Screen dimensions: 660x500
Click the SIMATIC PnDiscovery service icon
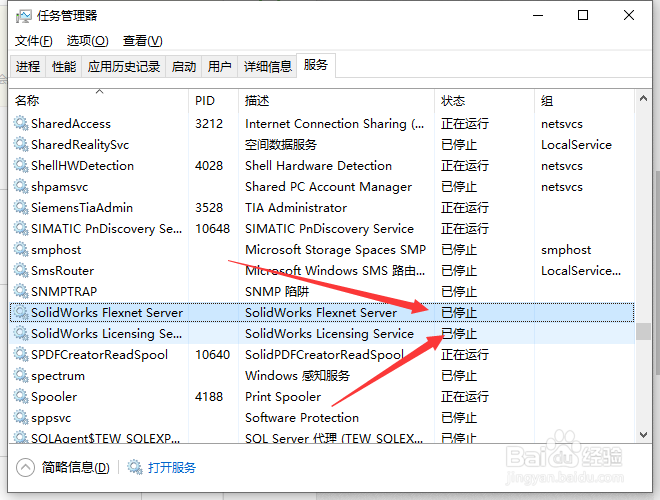coord(21,228)
